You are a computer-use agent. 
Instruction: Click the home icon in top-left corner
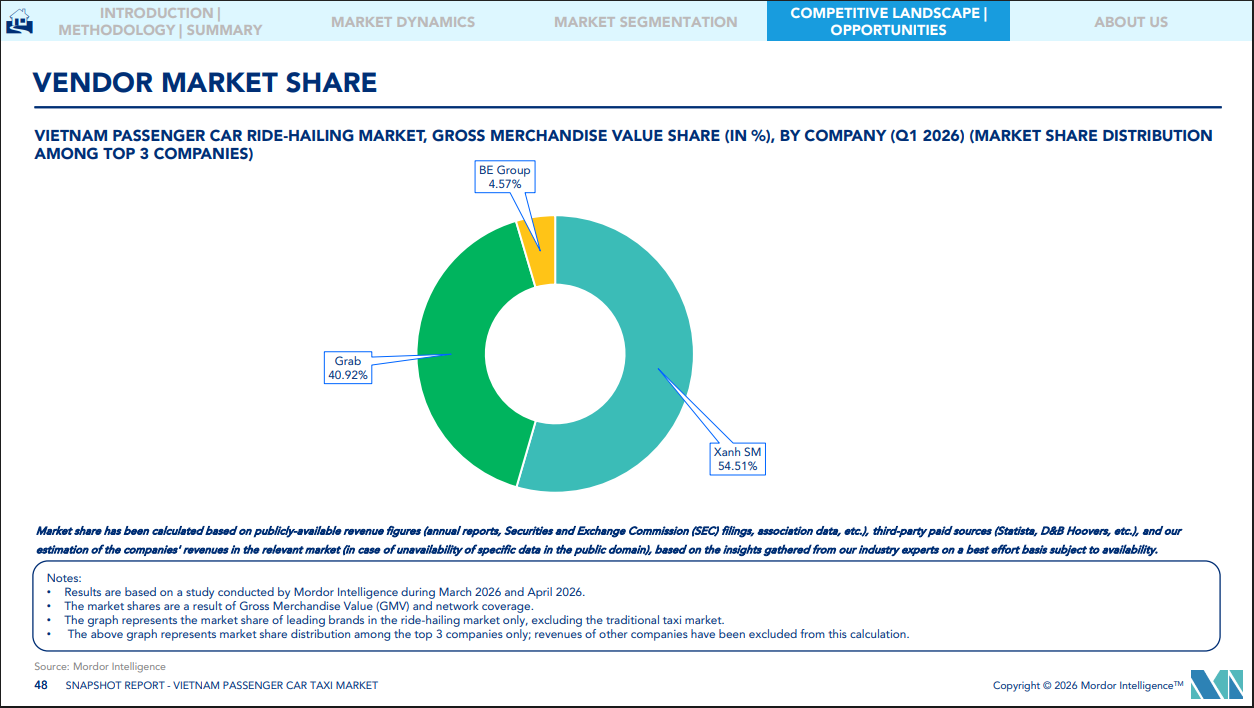tap(19, 21)
